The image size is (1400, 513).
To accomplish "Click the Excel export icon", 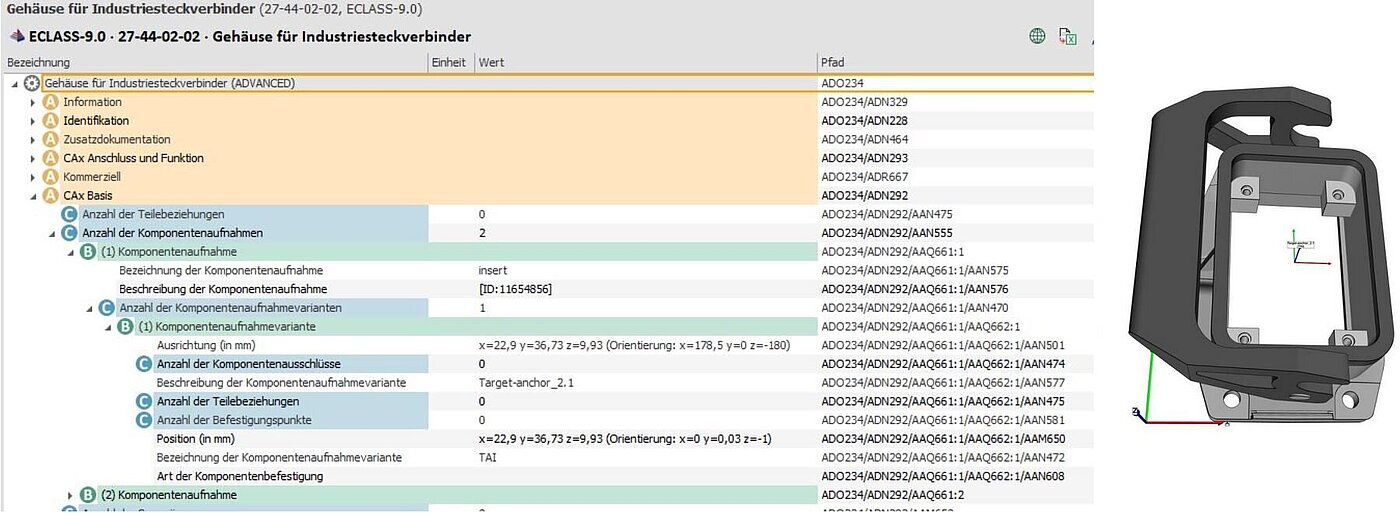I will (1068, 37).
